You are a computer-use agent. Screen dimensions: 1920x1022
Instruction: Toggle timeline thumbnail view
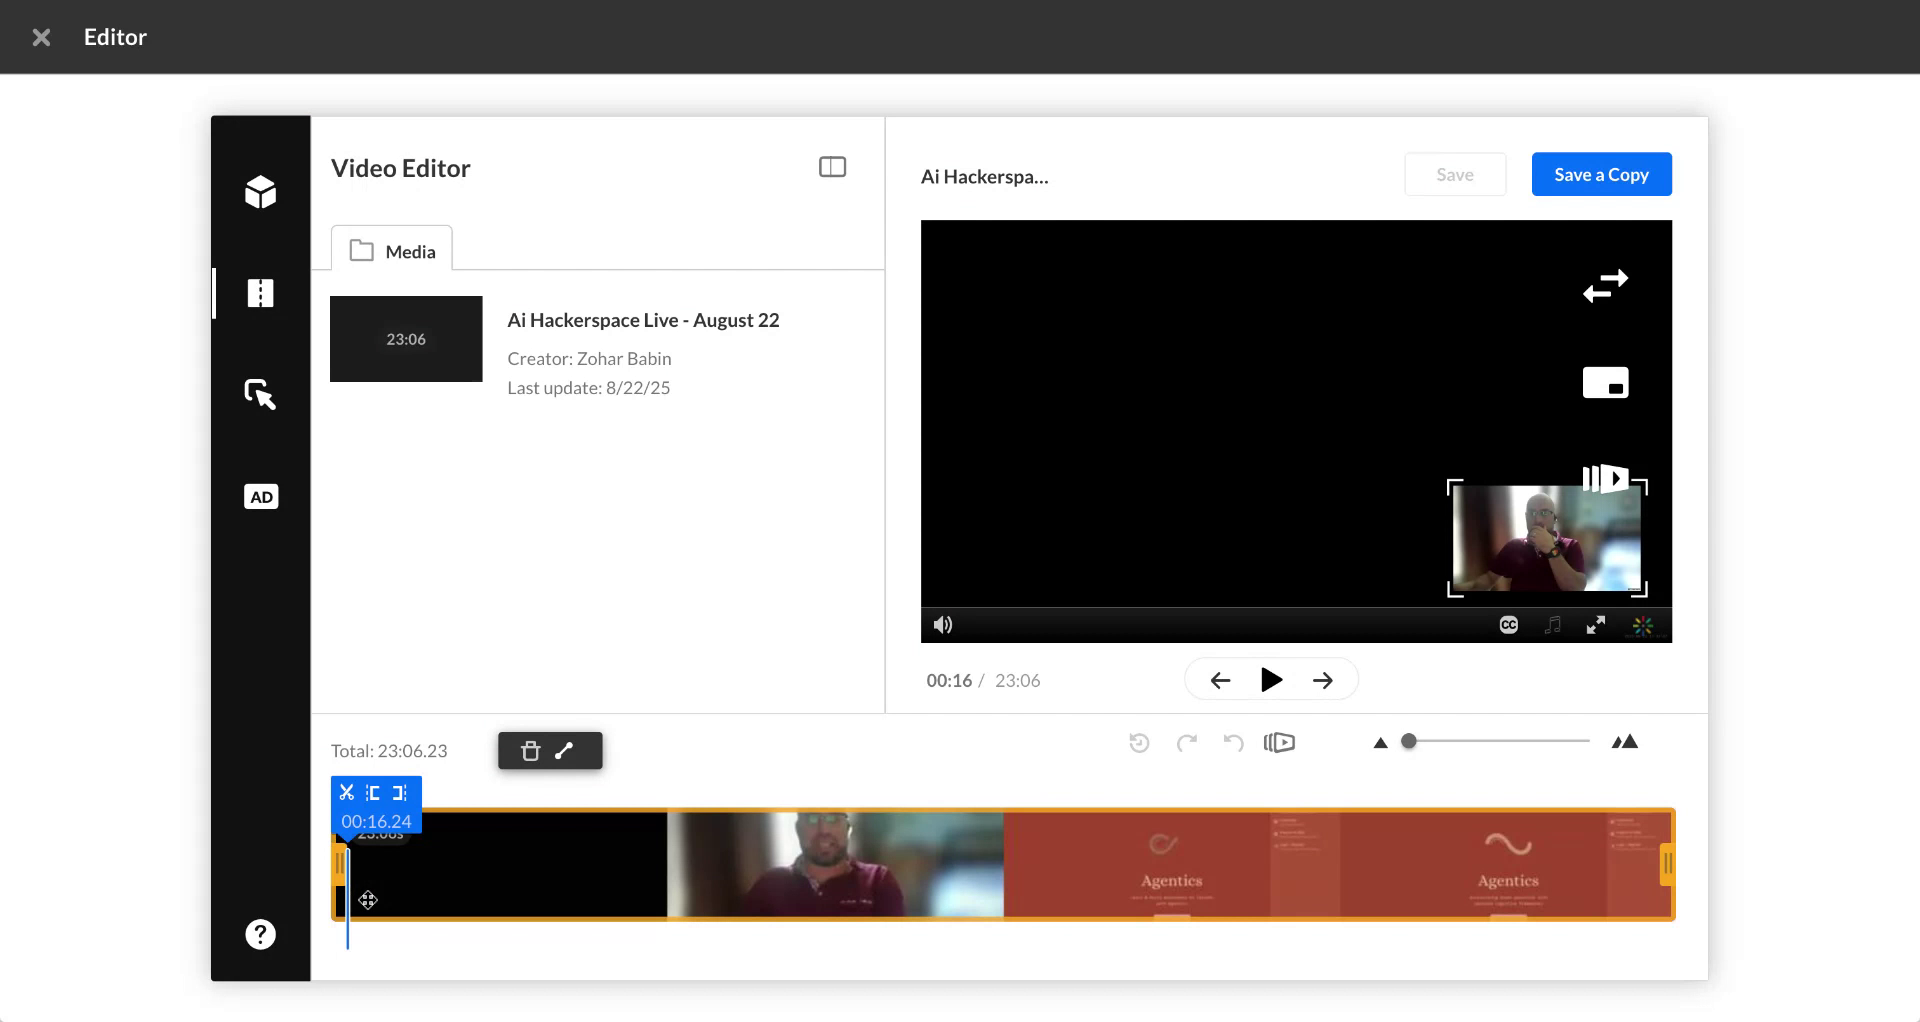click(1279, 742)
